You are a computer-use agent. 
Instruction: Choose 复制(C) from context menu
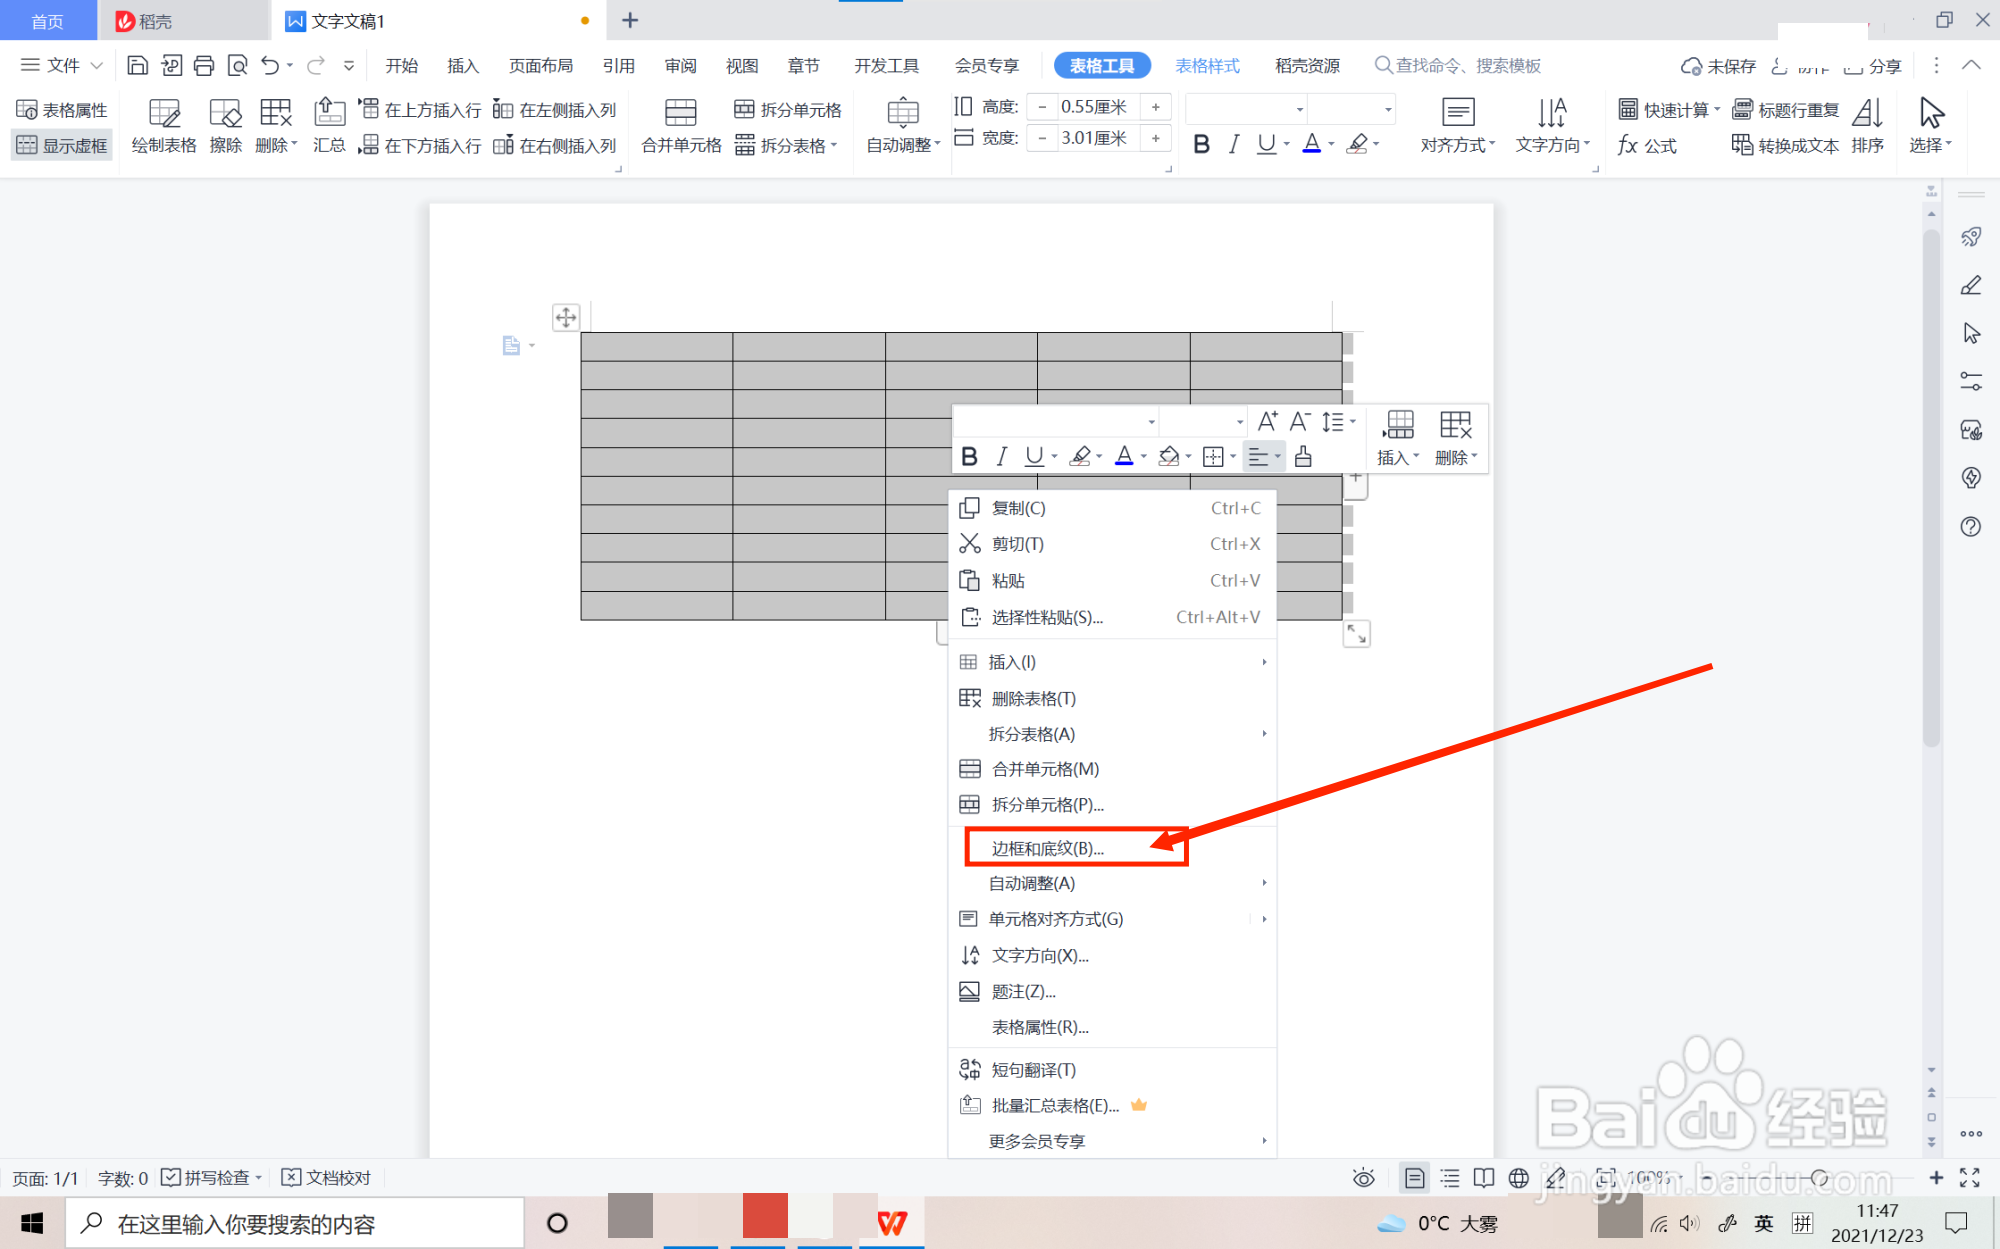1112,508
